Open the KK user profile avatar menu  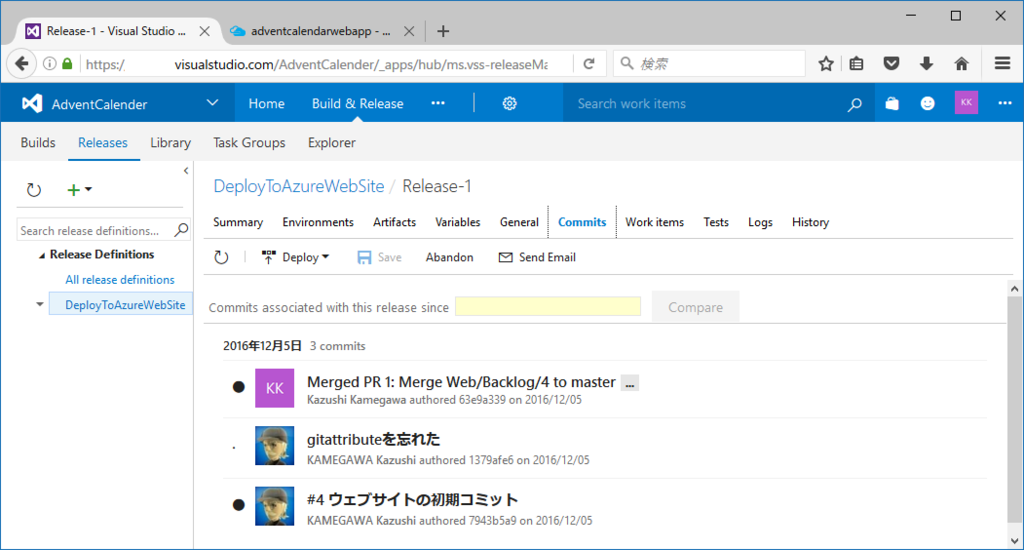[966, 103]
